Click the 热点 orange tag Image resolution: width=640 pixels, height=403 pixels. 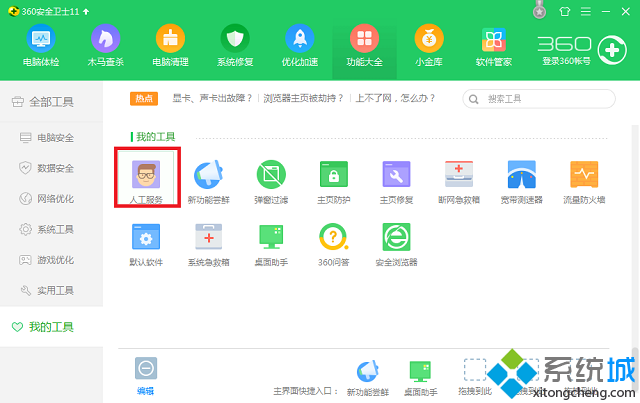(144, 98)
